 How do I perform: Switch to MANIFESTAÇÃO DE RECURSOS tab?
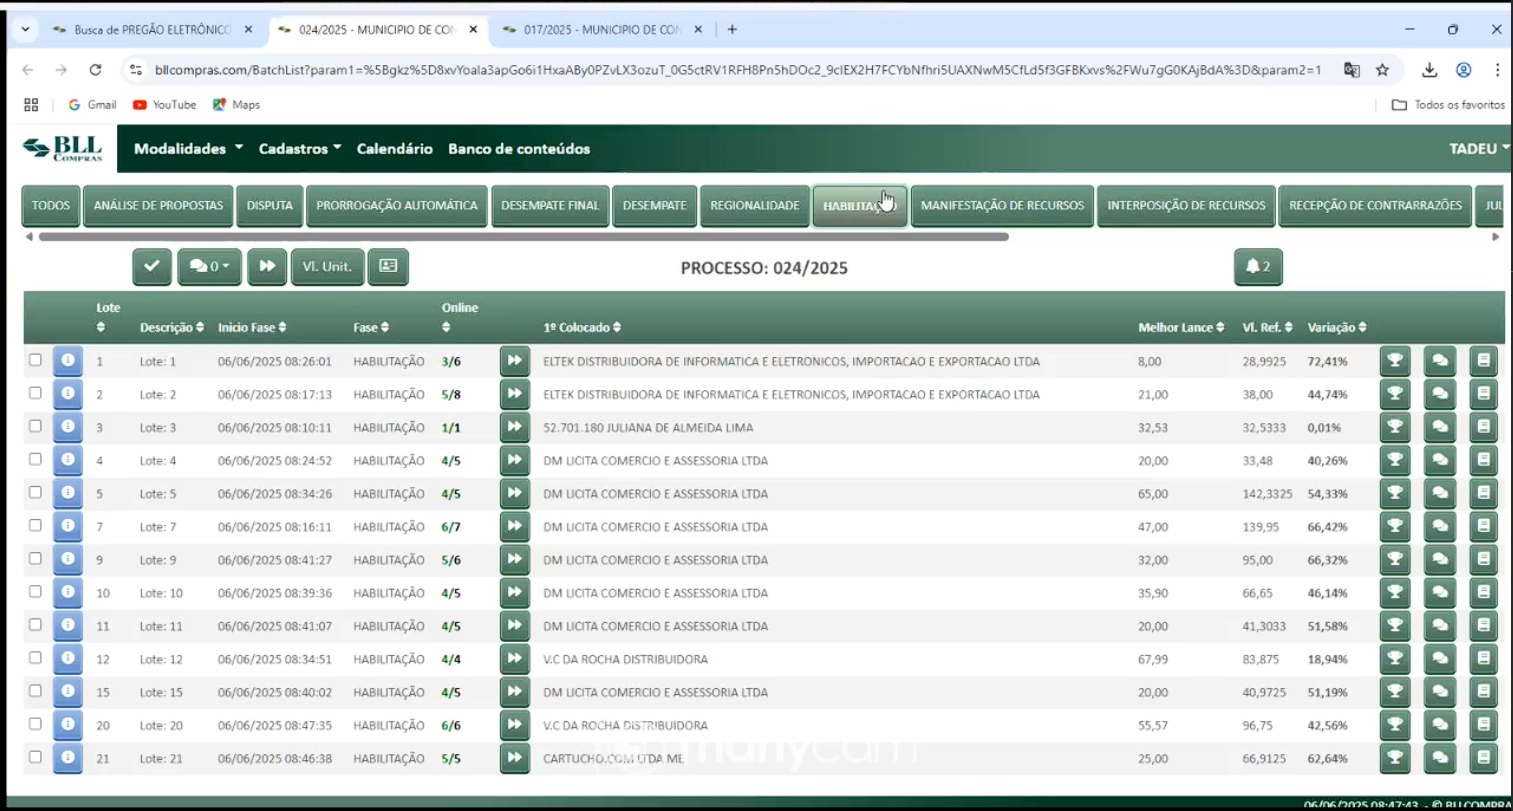[x=1002, y=206]
